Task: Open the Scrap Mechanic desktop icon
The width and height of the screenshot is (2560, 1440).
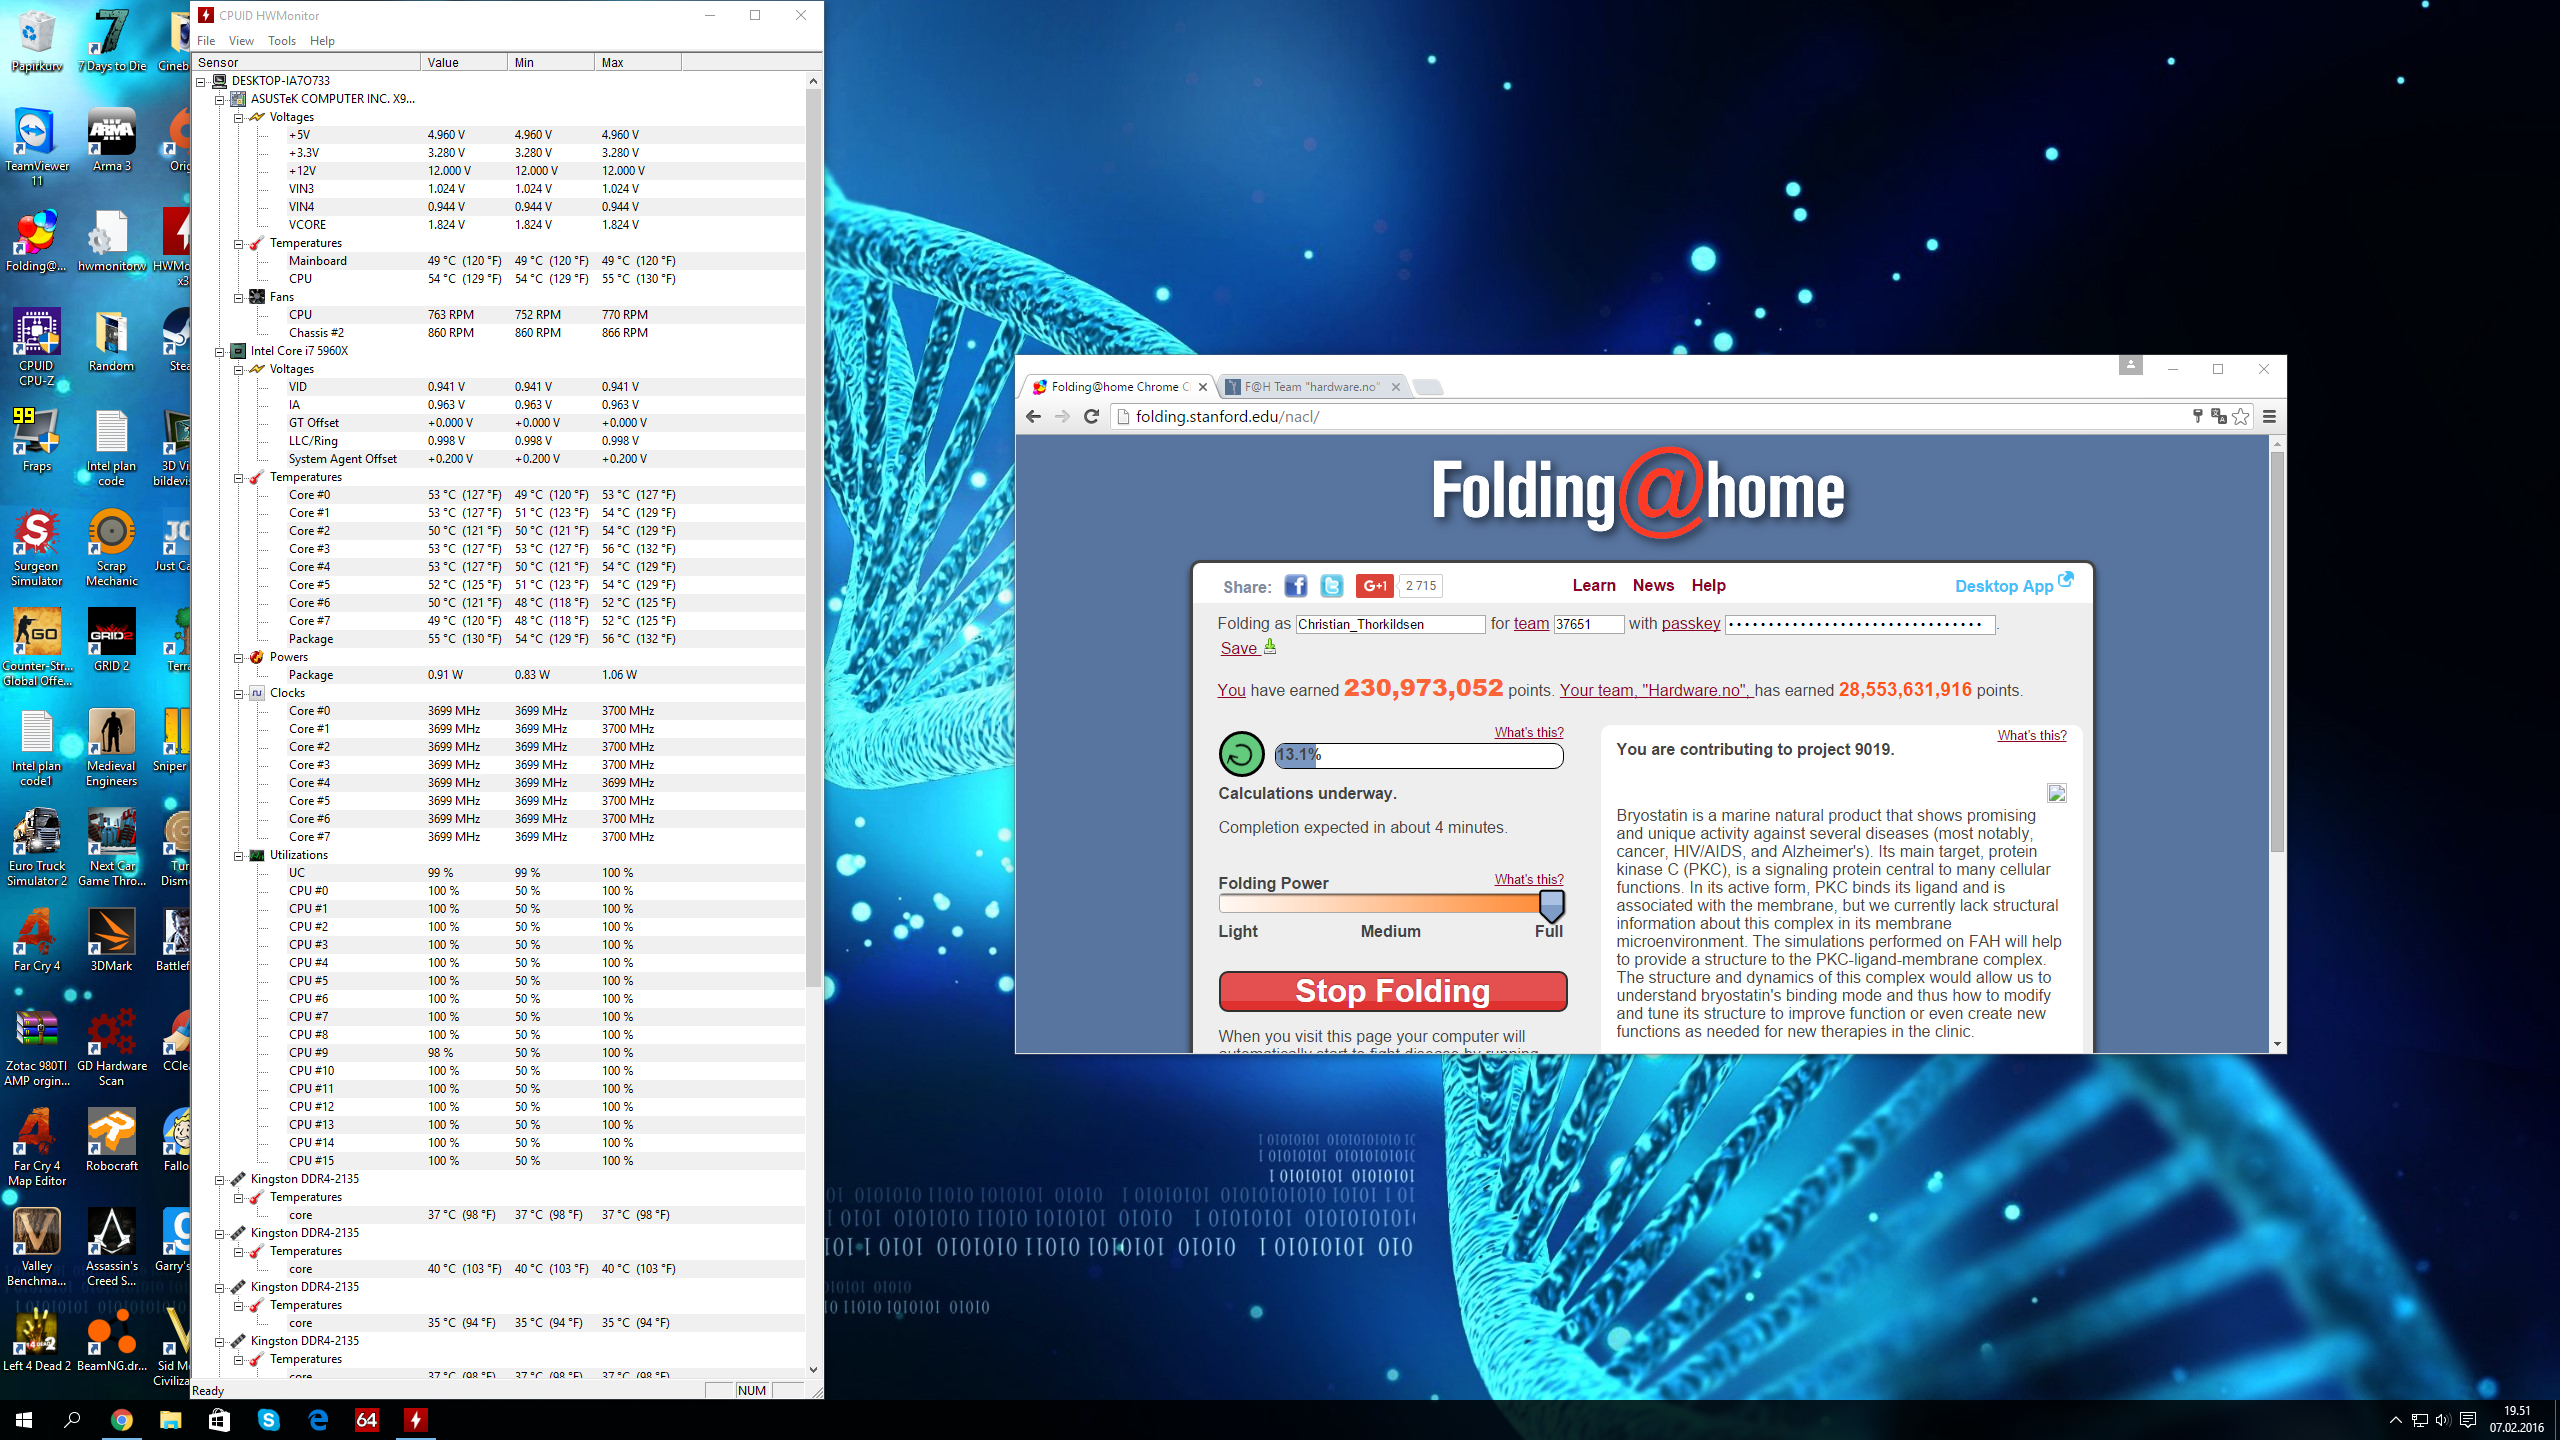Action: pyautogui.click(x=111, y=547)
